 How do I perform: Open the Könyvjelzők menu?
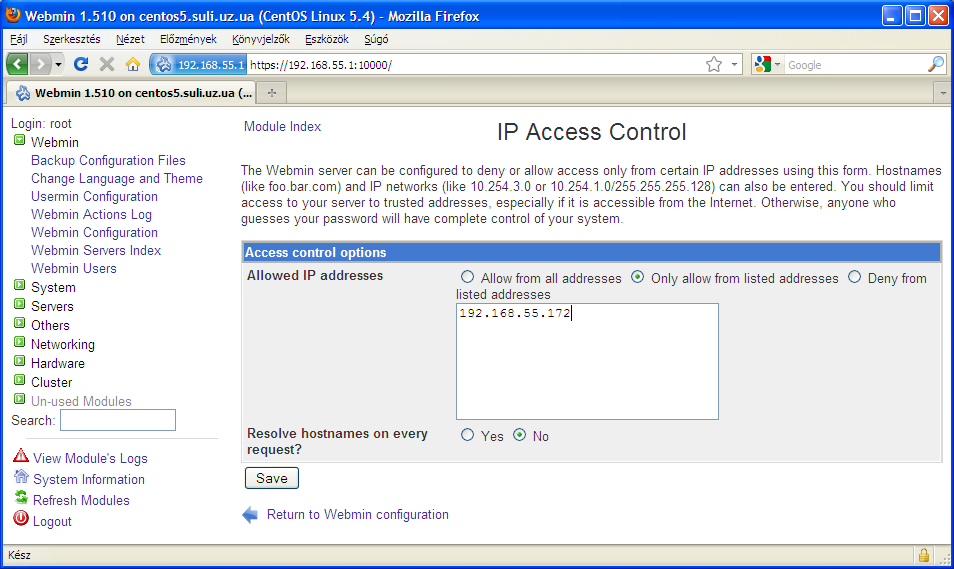(x=260, y=39)
